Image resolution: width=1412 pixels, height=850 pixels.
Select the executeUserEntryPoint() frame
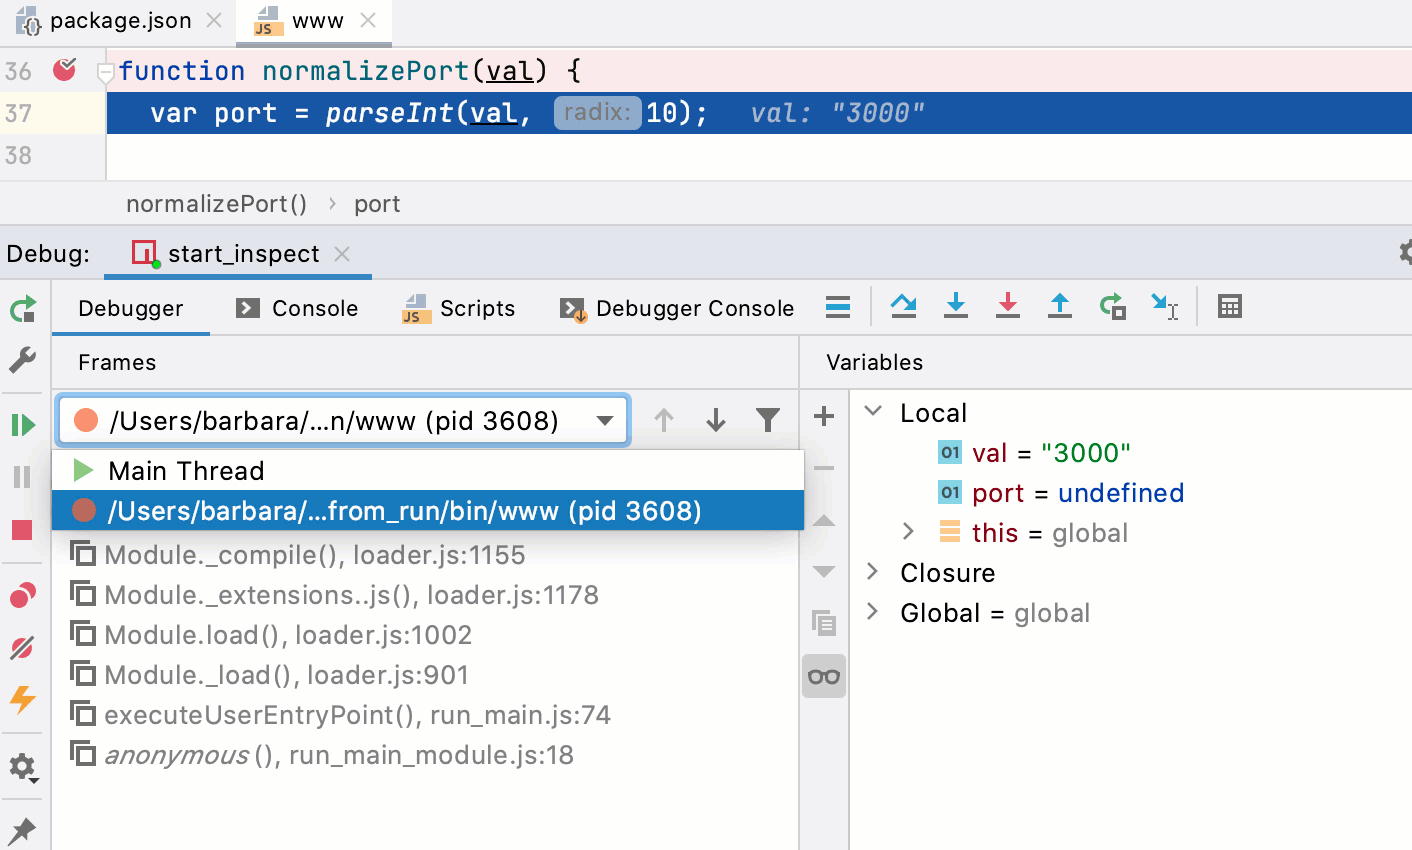coord(425,714)
